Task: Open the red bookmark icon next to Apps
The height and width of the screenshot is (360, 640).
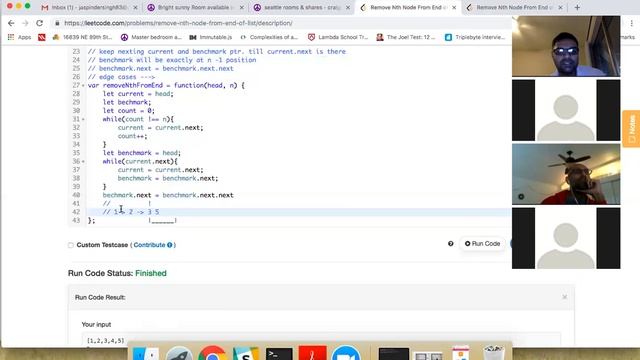Action: click(x=42, y=37)
